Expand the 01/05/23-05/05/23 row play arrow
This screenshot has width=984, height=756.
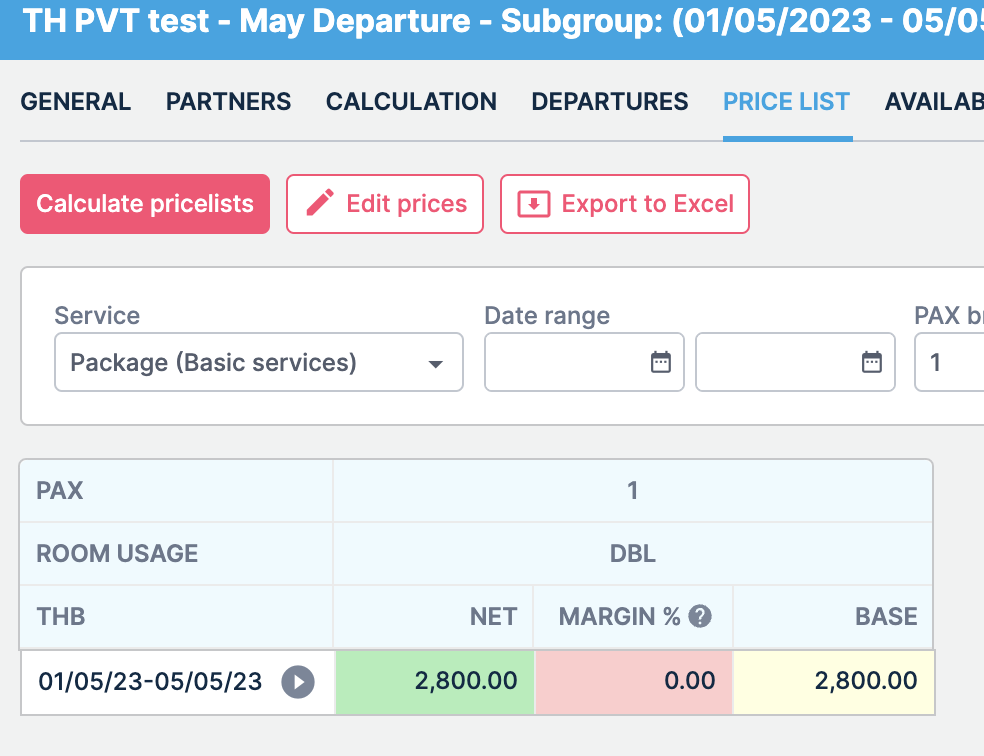[298, 681]
